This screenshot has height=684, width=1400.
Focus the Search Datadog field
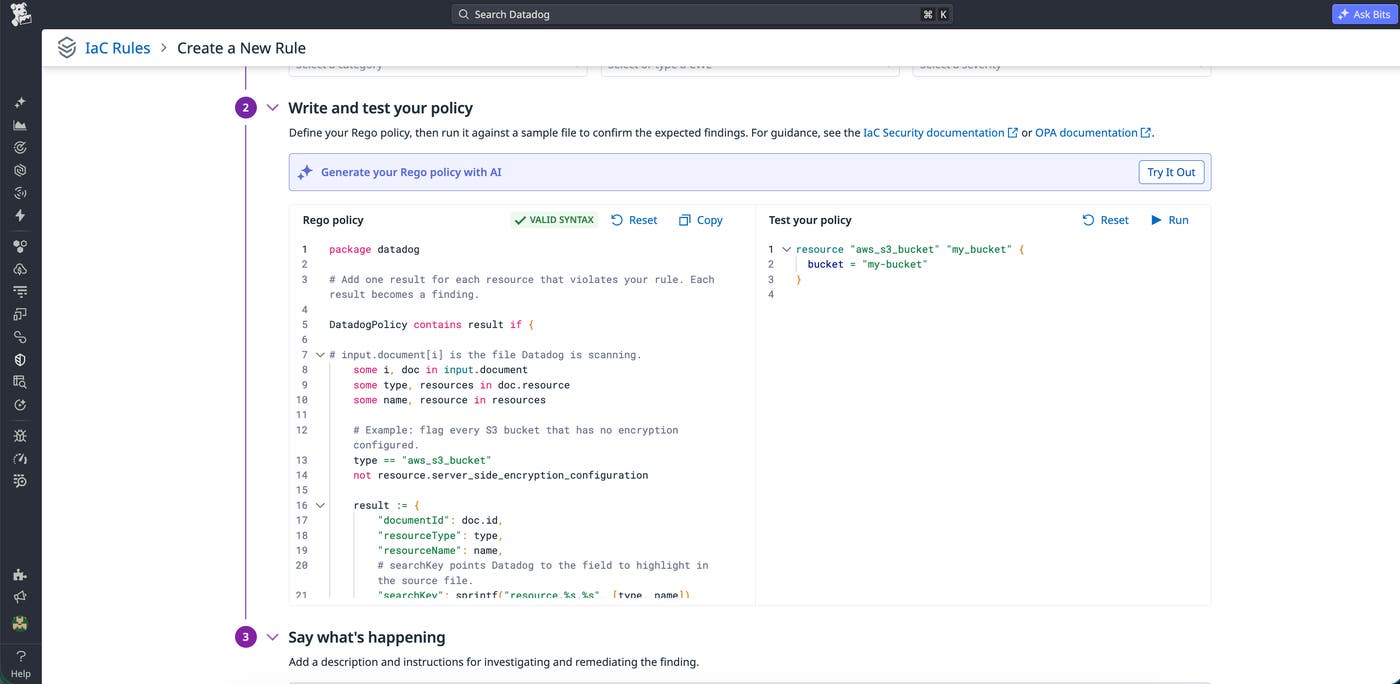pyautogui.click(x=703, y=14)
